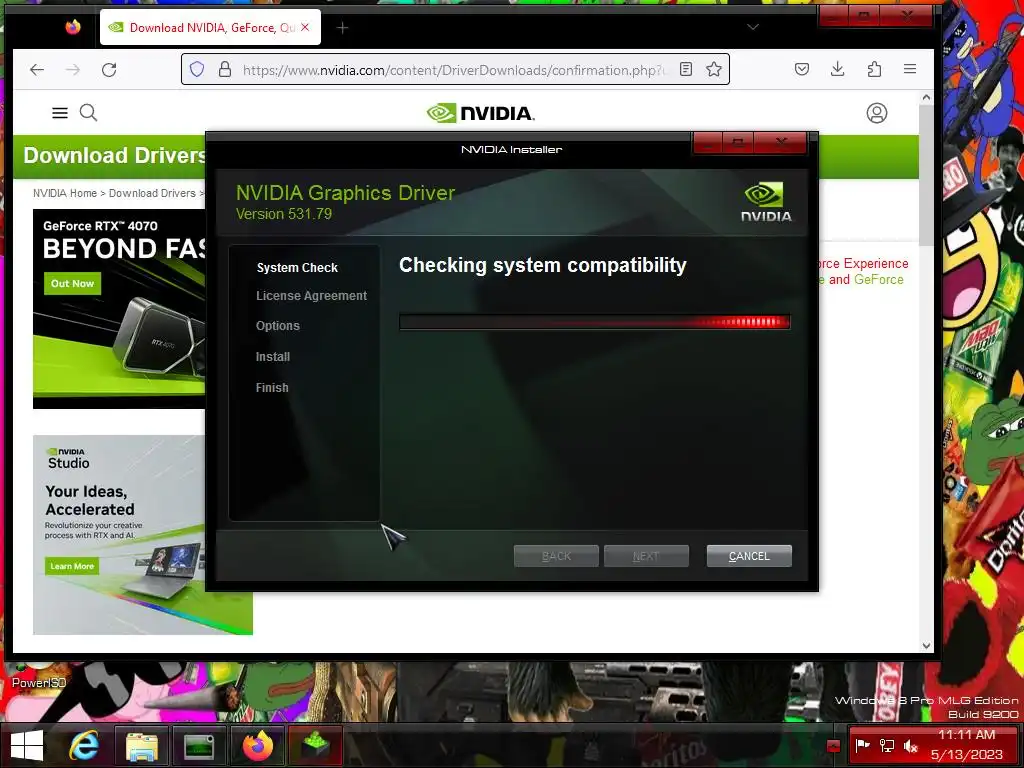1024x768 pixels.
Task: Click the Next button in NVIDIA Installer
Action: pos(646,556)
